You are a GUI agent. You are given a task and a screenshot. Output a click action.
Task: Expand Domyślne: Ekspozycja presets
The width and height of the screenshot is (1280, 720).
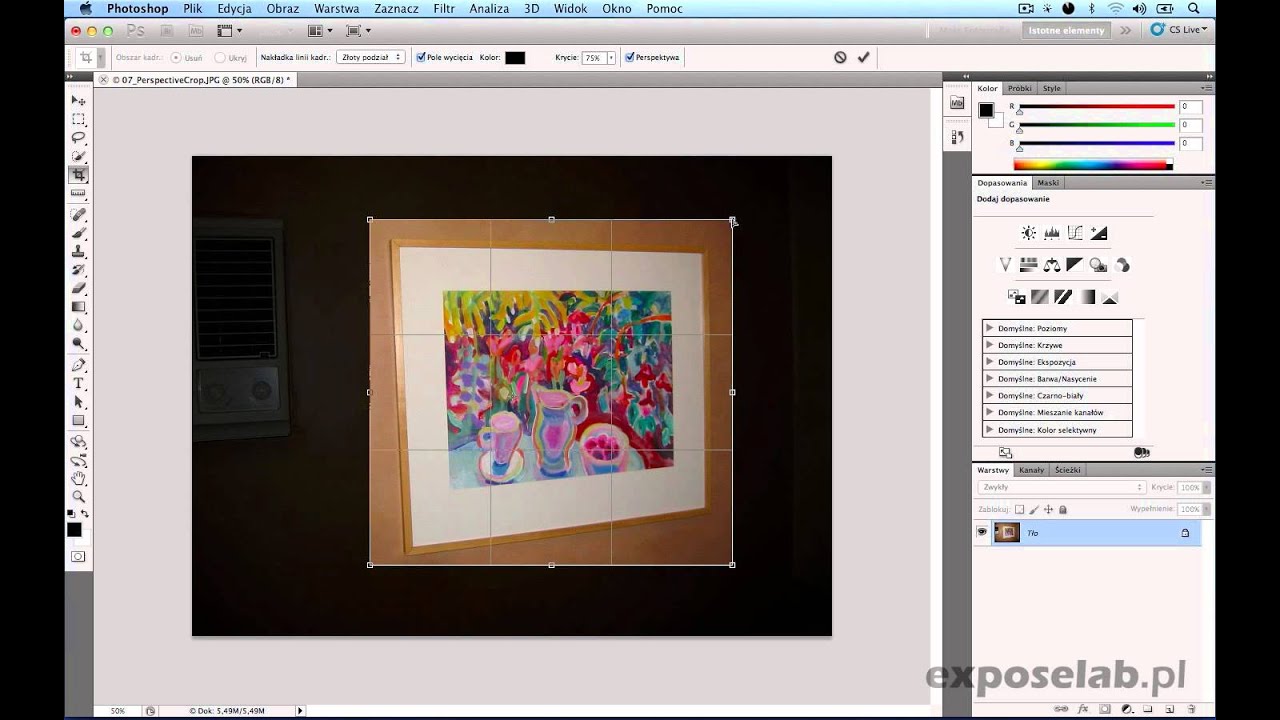point(990,361)
